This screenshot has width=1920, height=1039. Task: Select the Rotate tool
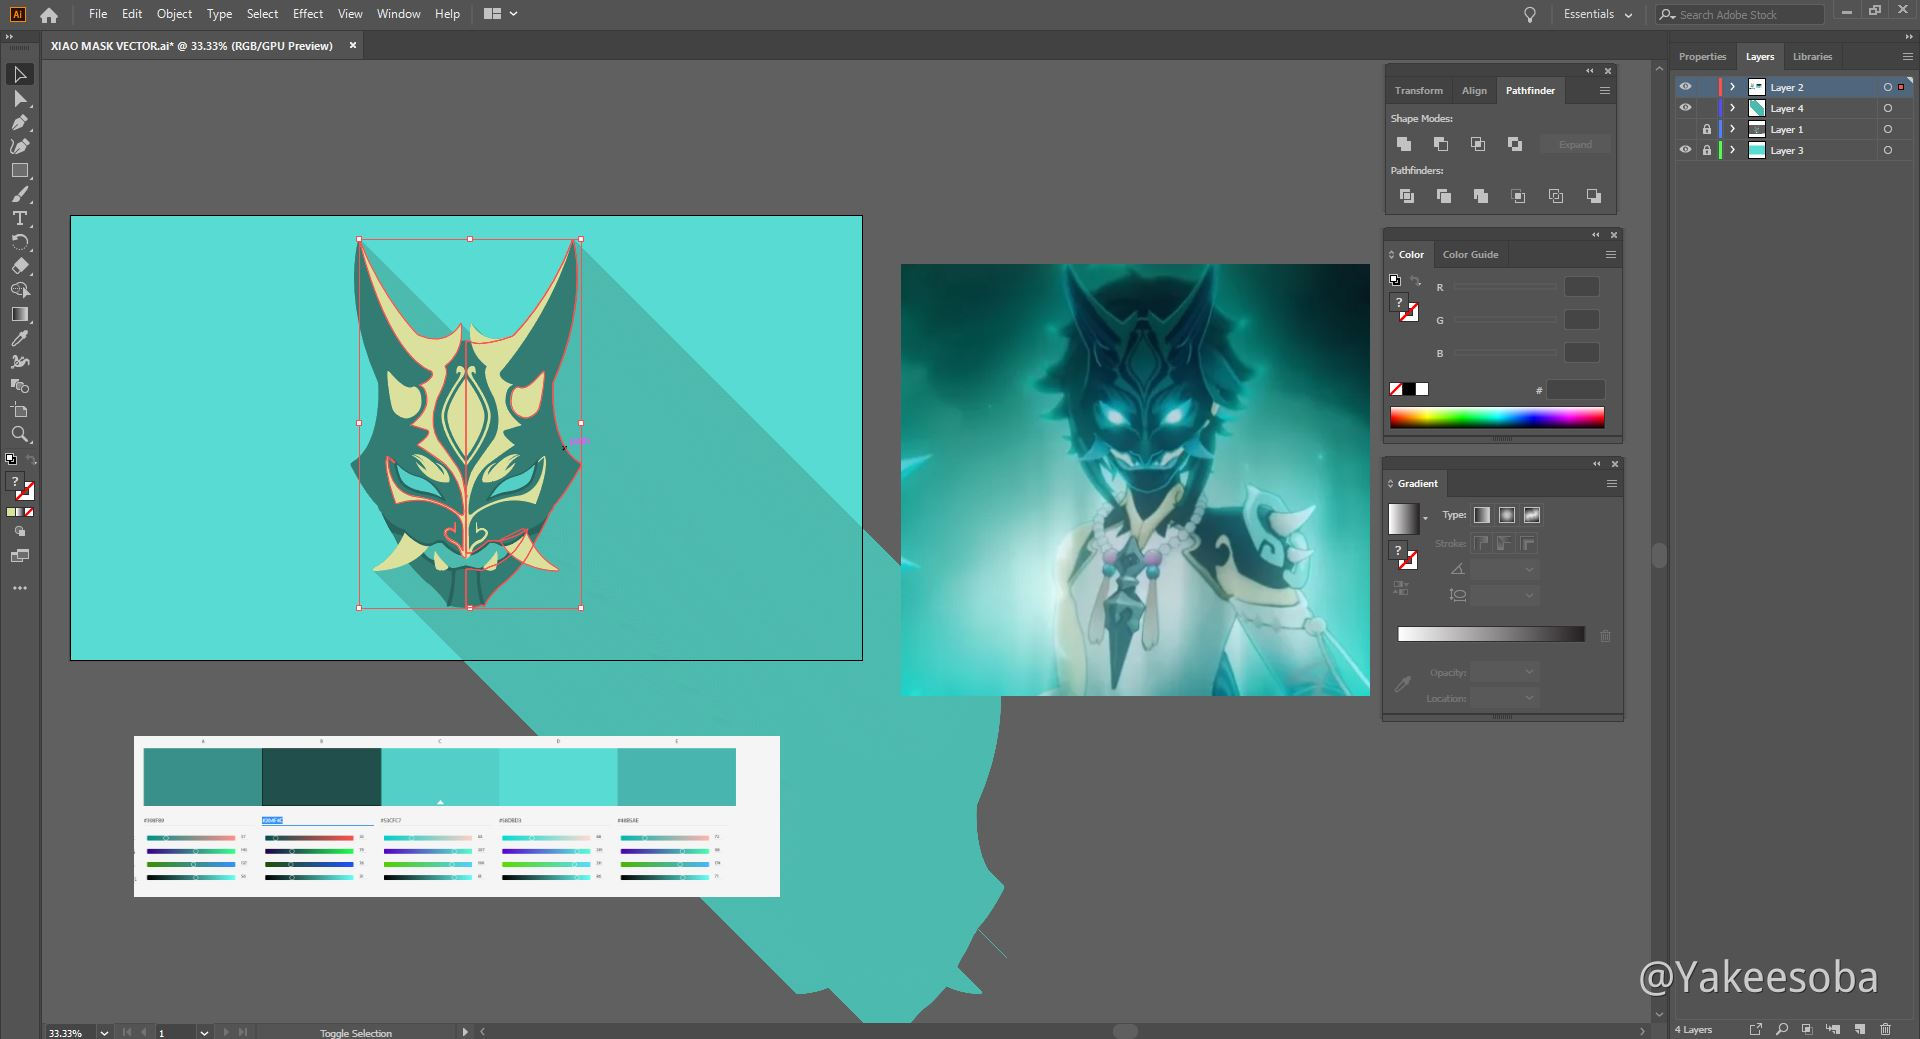click(20, 242)
